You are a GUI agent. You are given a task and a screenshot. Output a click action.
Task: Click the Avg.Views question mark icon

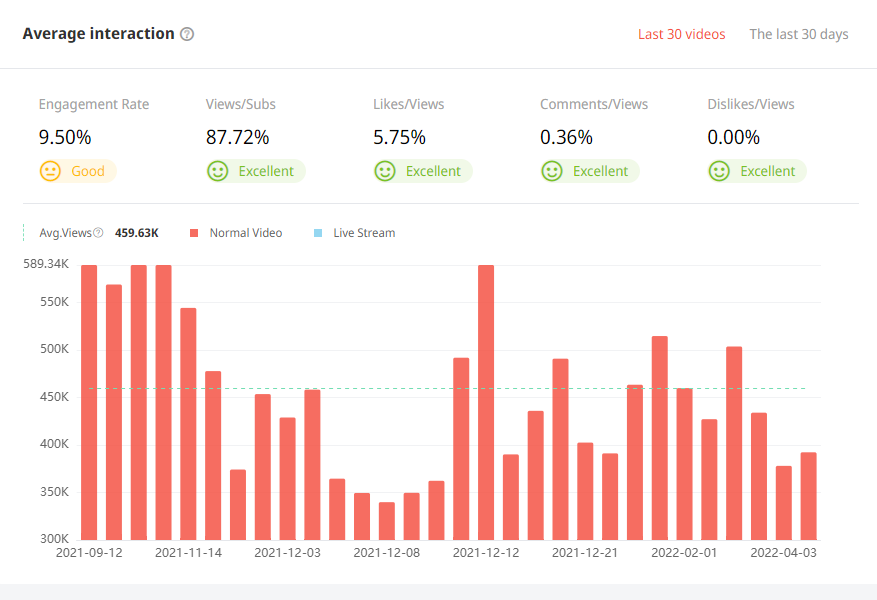[98, 233]
